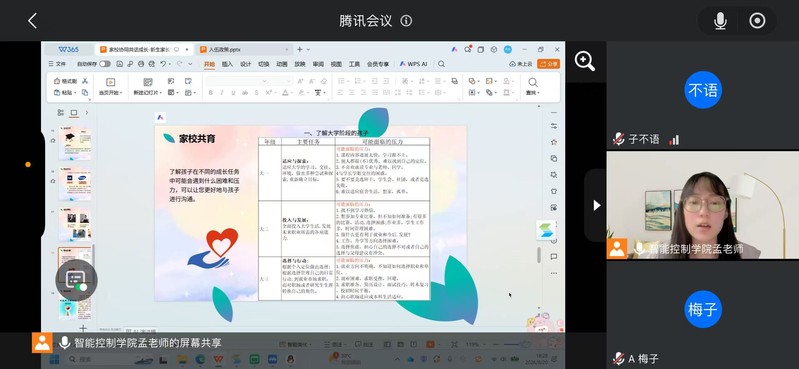
Task: Toggle the Bold formatting button
Action: 210,93
